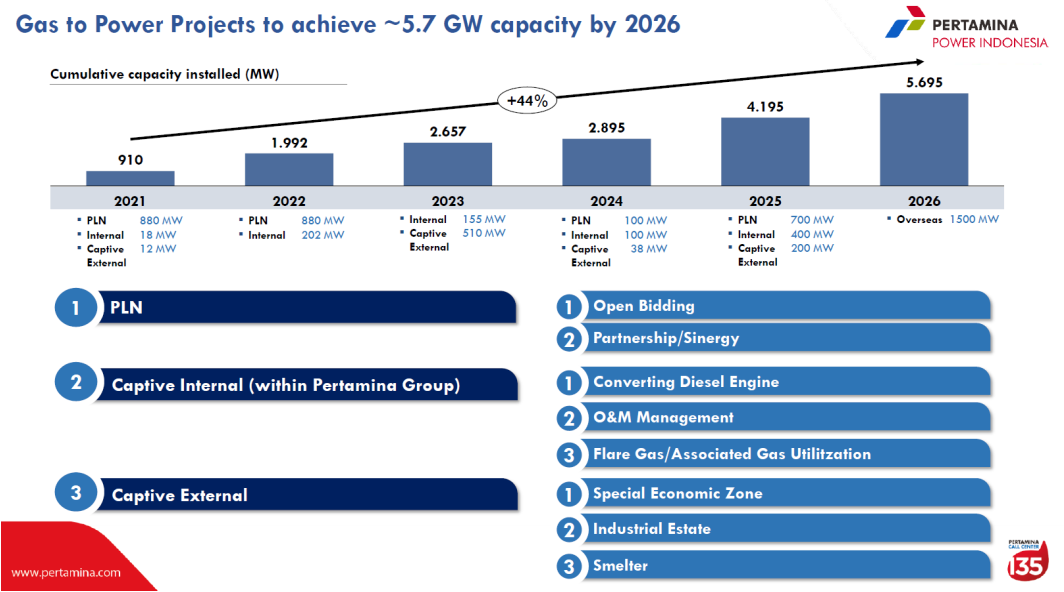
Task: Select the number 2 circle beside Captive Internal
Action: point(75,384)
